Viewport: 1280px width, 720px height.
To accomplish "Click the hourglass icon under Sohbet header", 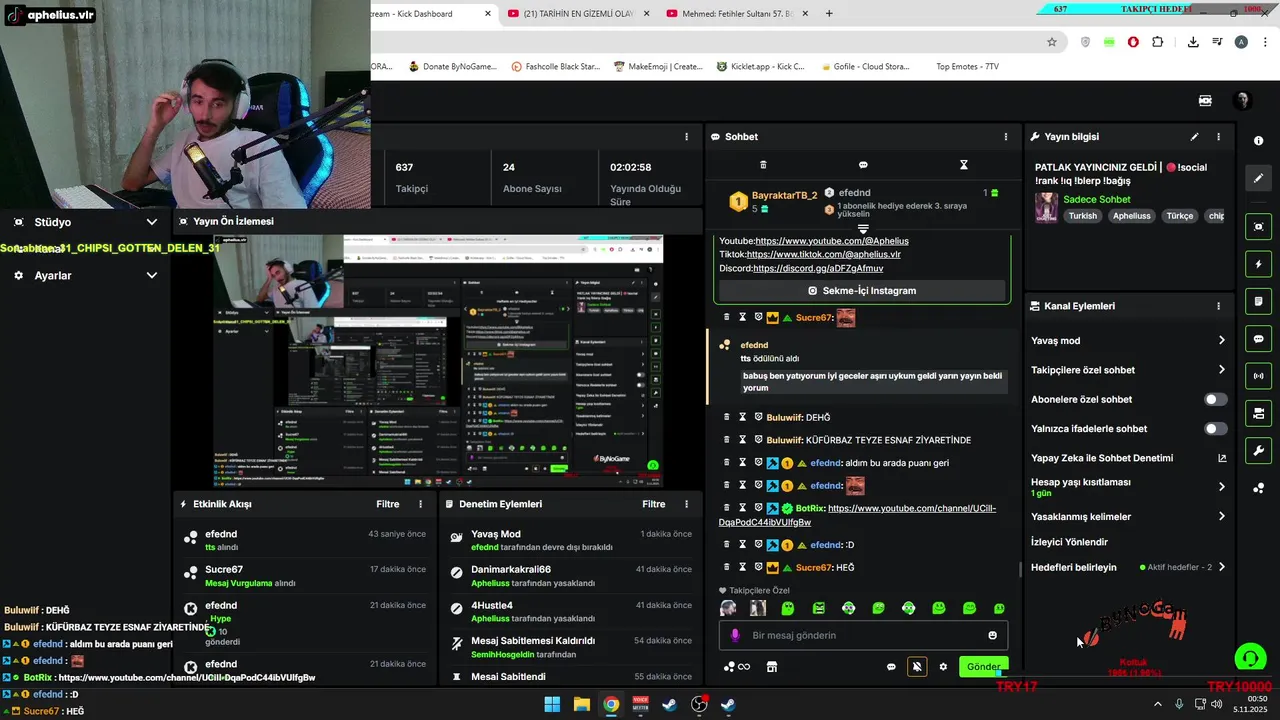I will 964,165.
